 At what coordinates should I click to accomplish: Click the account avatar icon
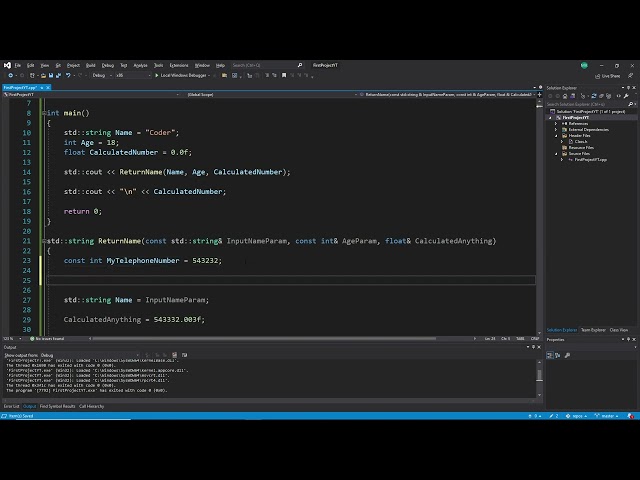coord(584,65)
